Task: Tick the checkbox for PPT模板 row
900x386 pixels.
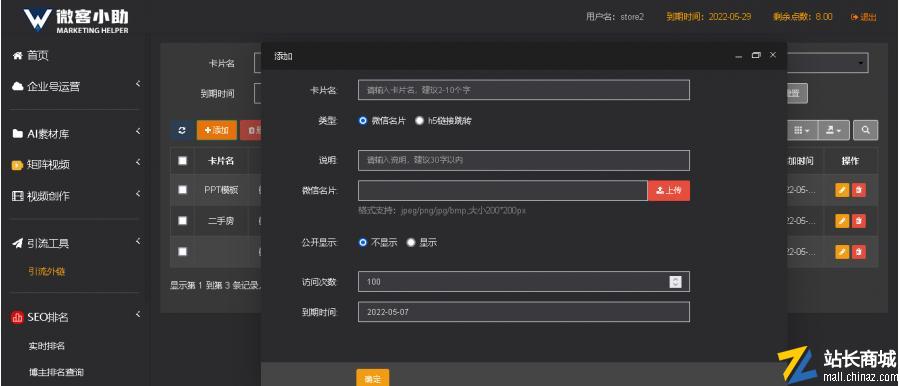Action: pyautogui.click(x=183, y=190)
